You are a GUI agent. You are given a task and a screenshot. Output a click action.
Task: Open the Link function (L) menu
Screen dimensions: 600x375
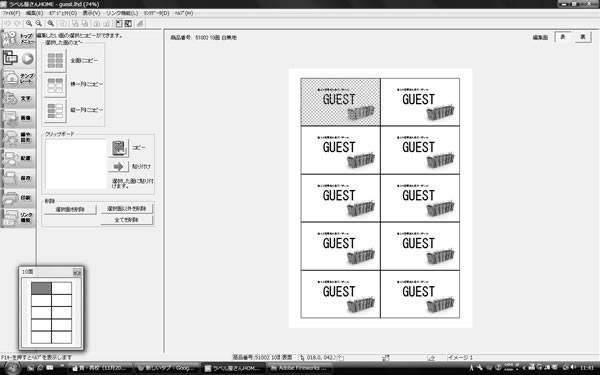[122, 13]
